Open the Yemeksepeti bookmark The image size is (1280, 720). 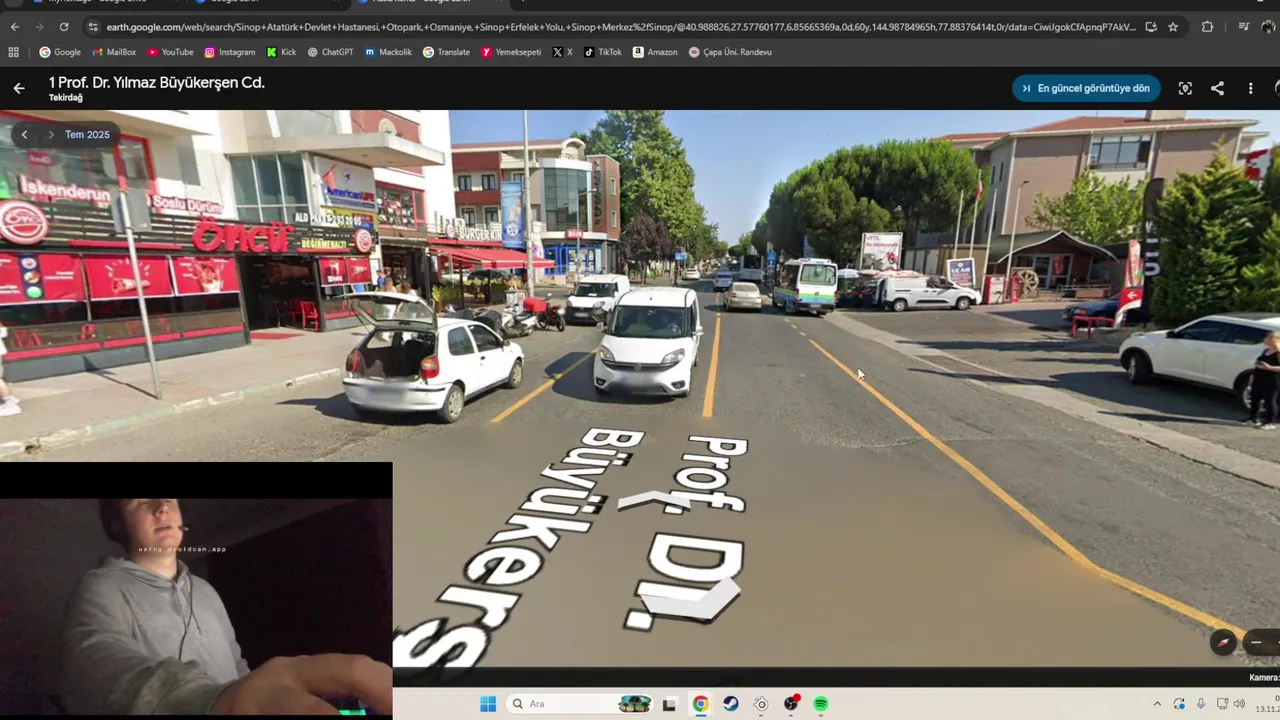(x=511, y=52)
